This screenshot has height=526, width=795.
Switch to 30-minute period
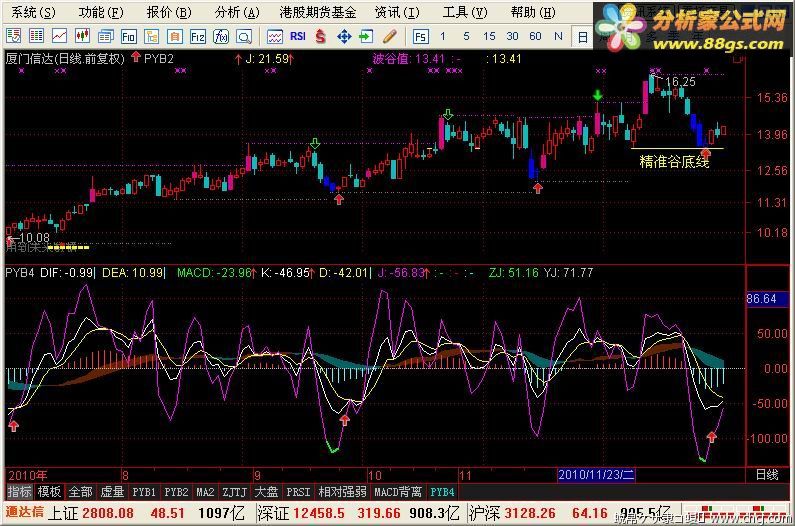(512, 36)
